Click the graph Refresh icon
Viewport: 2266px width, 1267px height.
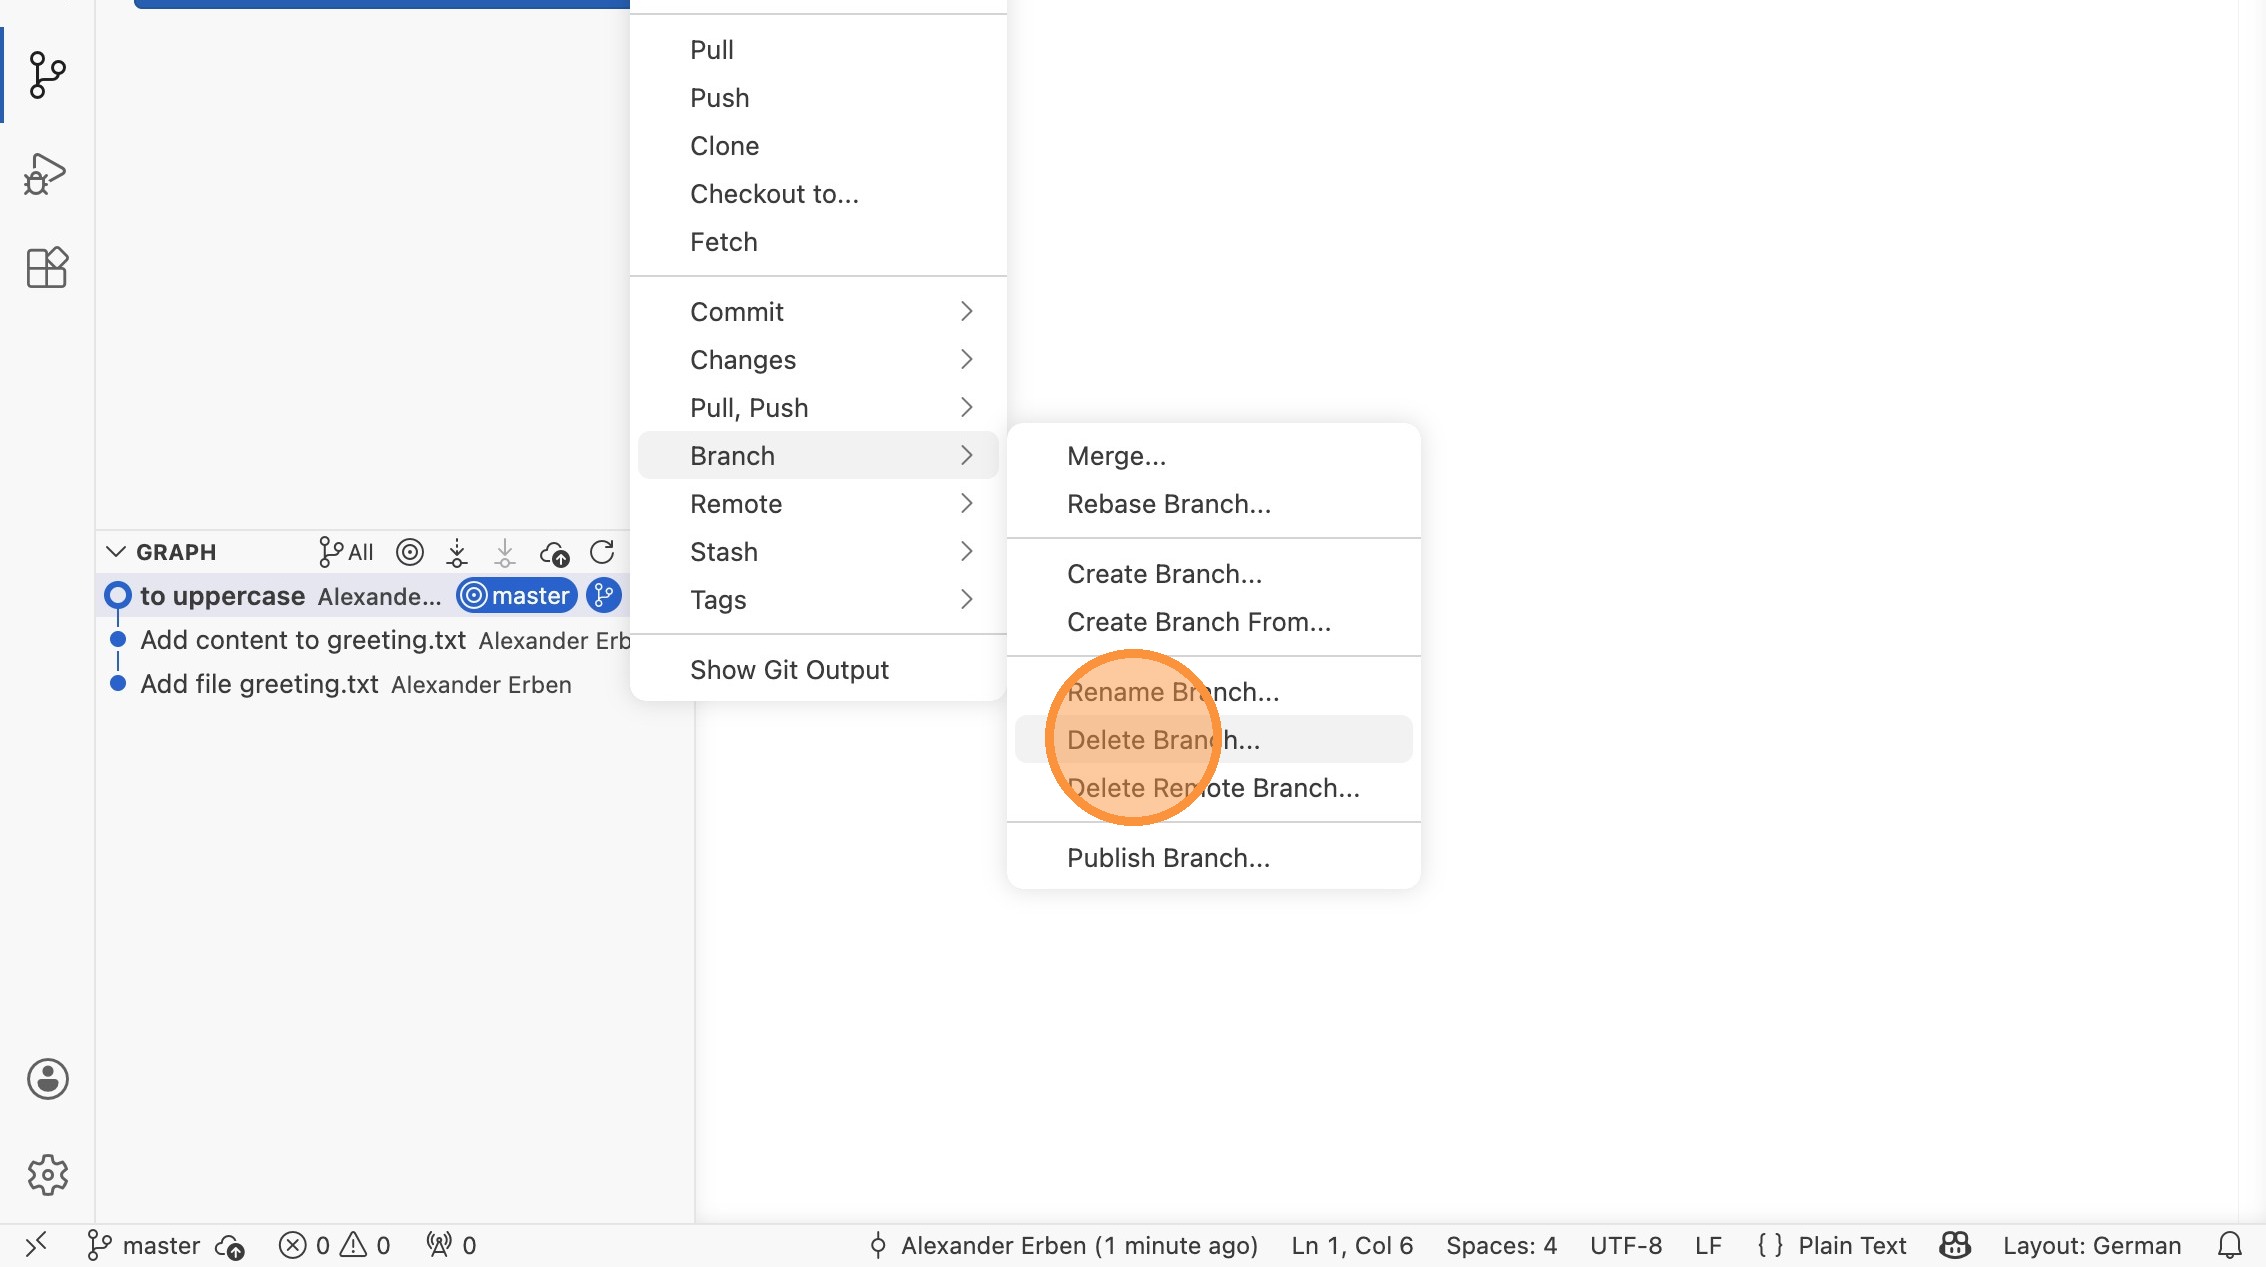[x=602, y=552]
